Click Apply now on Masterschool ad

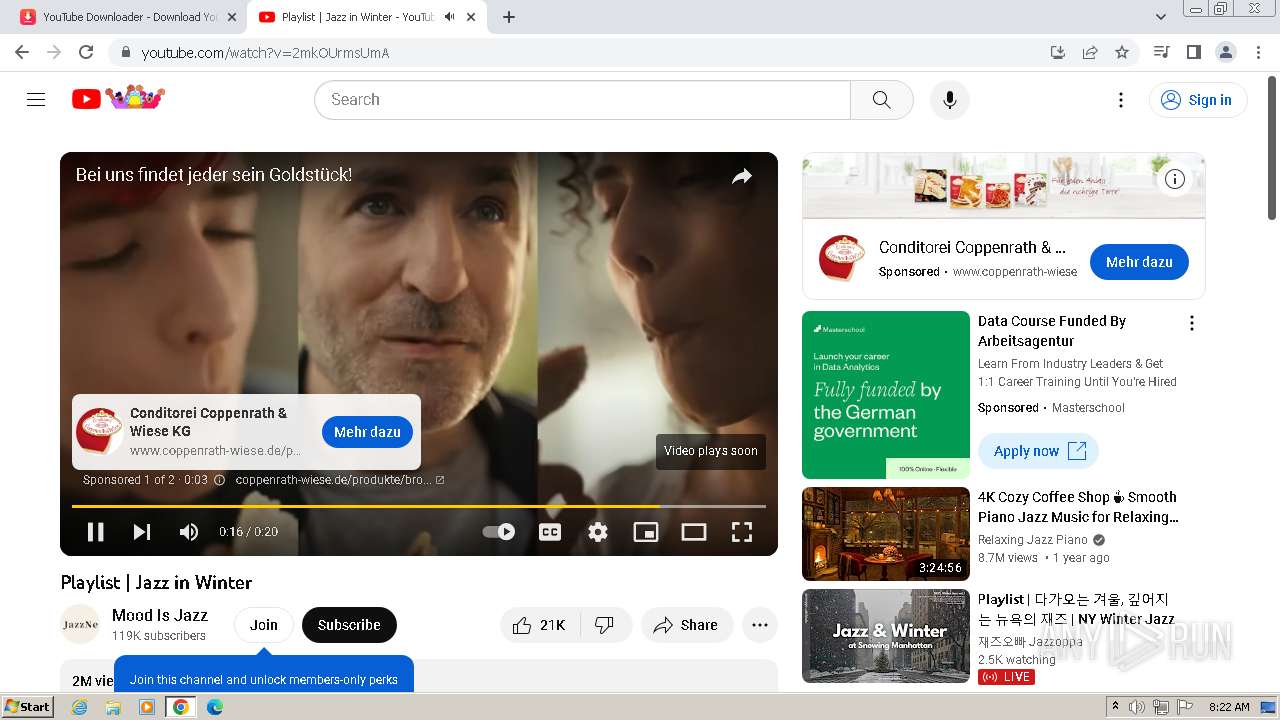[1039, 451]
